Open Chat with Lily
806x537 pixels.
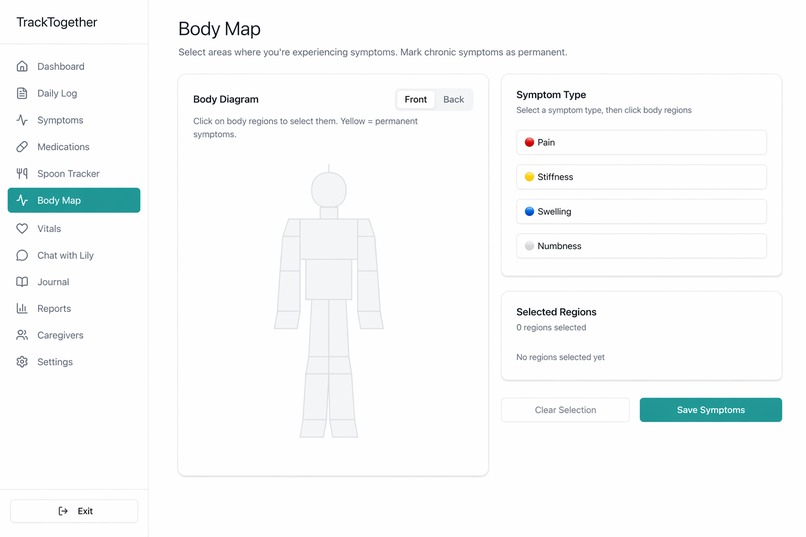coord(74,255)
